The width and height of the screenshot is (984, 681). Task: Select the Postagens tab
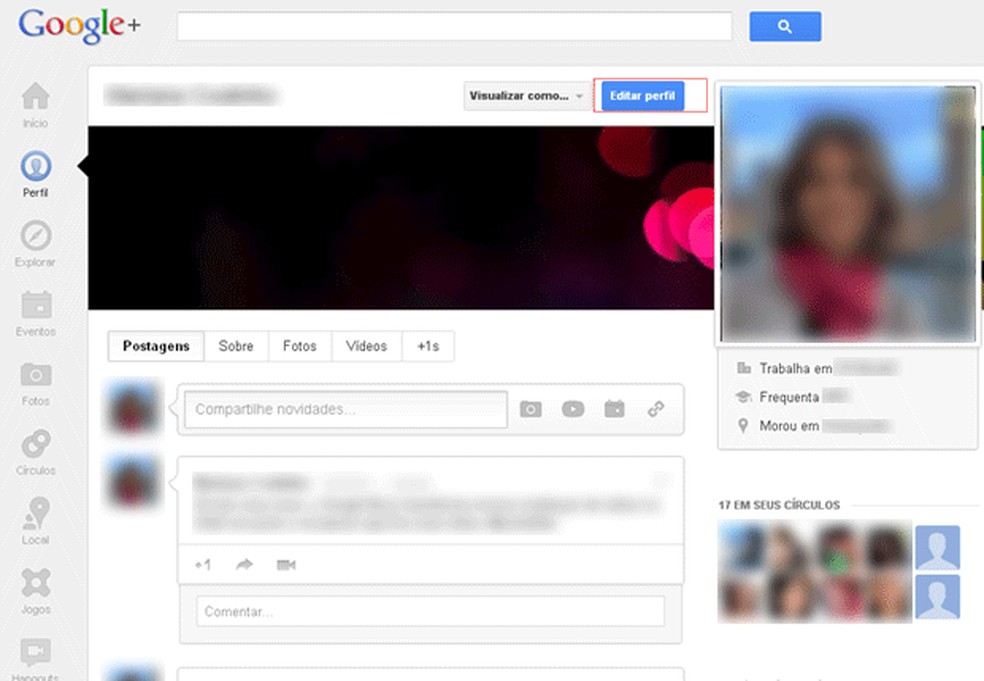click(x=156, y=346)
